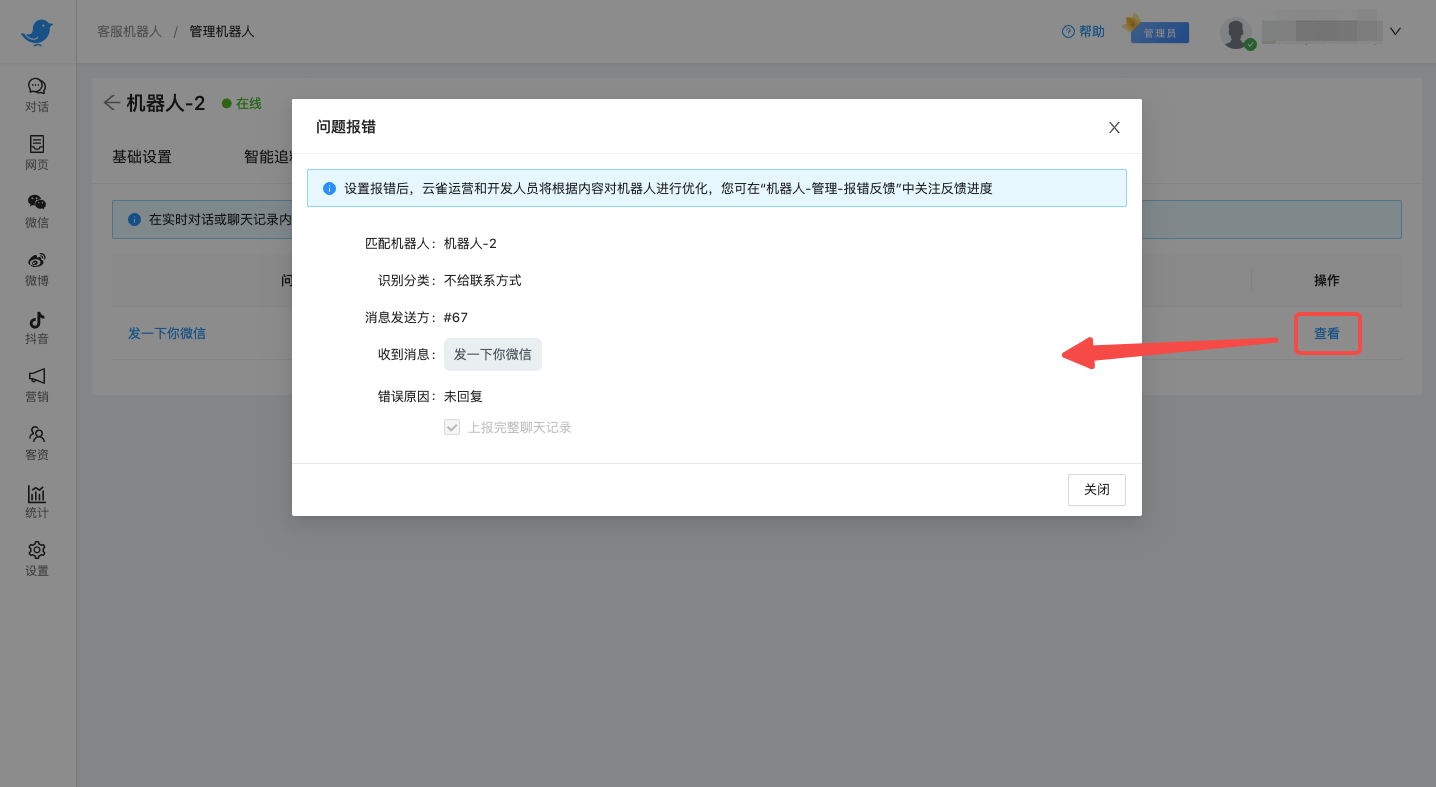
Task: Expand the account dropdown at top right
Action: tap(1395, 31)
